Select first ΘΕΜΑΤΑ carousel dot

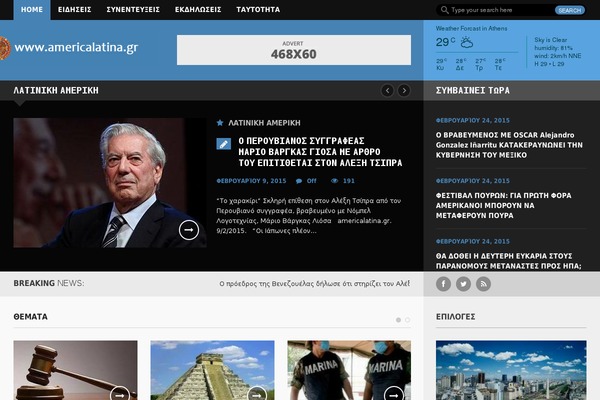(x=398, y=320)
